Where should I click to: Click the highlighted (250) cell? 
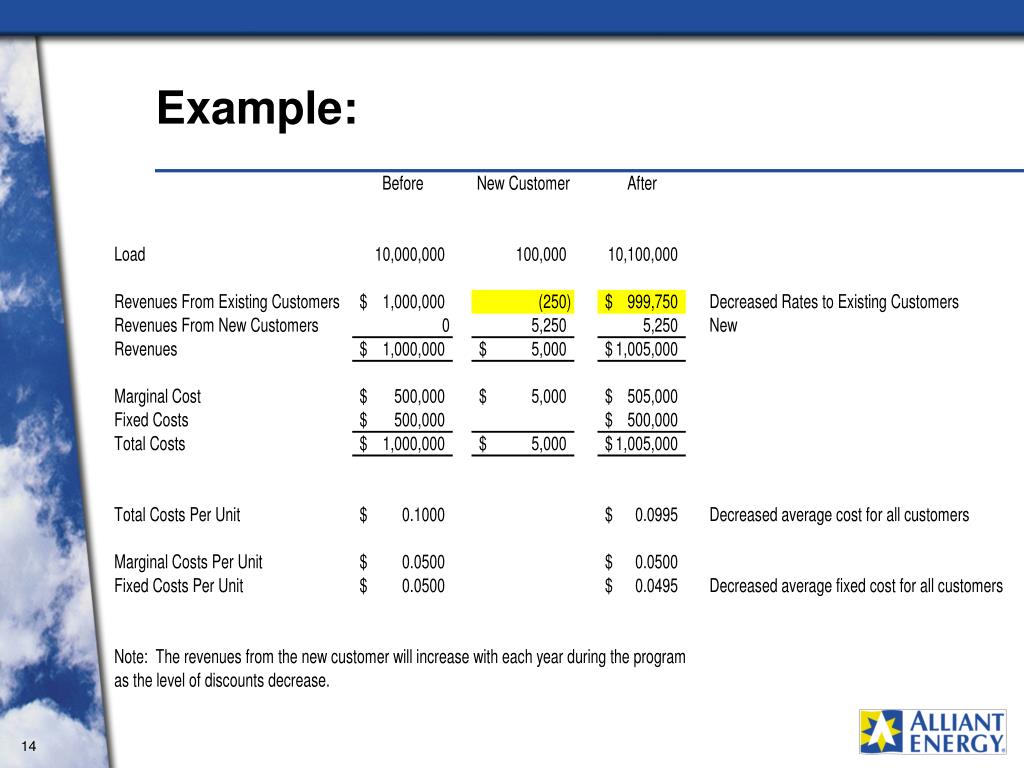pos(523,302)
